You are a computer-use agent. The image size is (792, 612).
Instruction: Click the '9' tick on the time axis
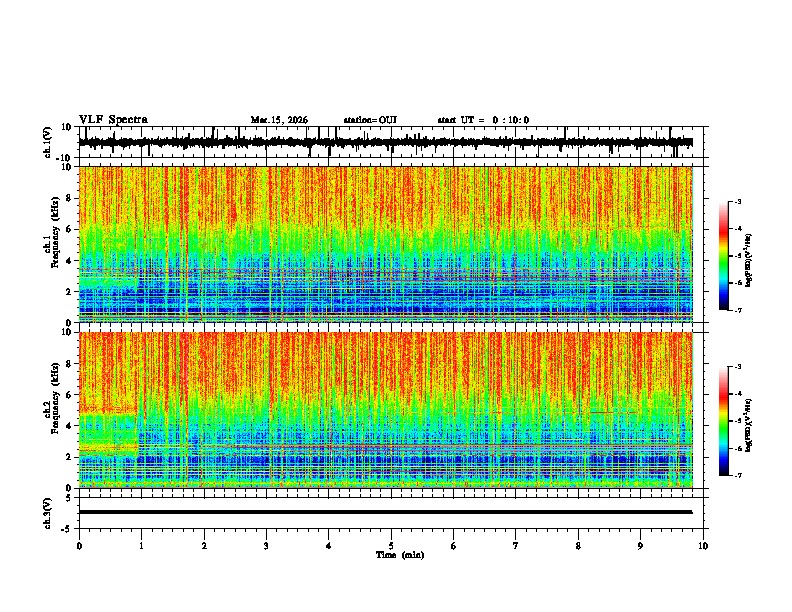[x=640, y=546]
